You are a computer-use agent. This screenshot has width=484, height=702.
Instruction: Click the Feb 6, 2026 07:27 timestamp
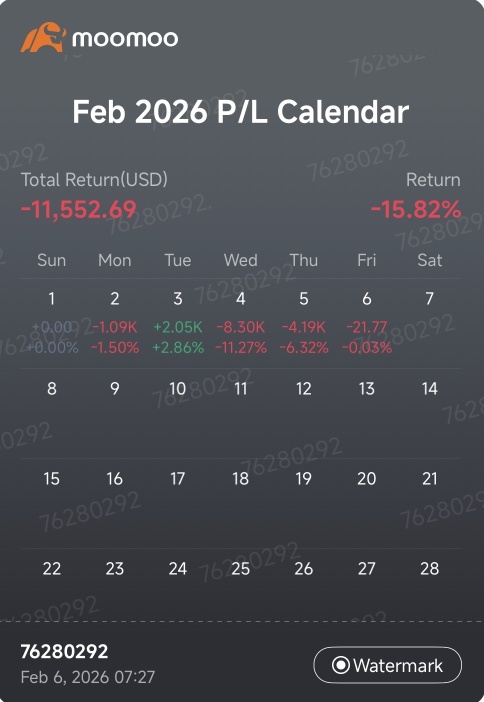coord(88,677)
